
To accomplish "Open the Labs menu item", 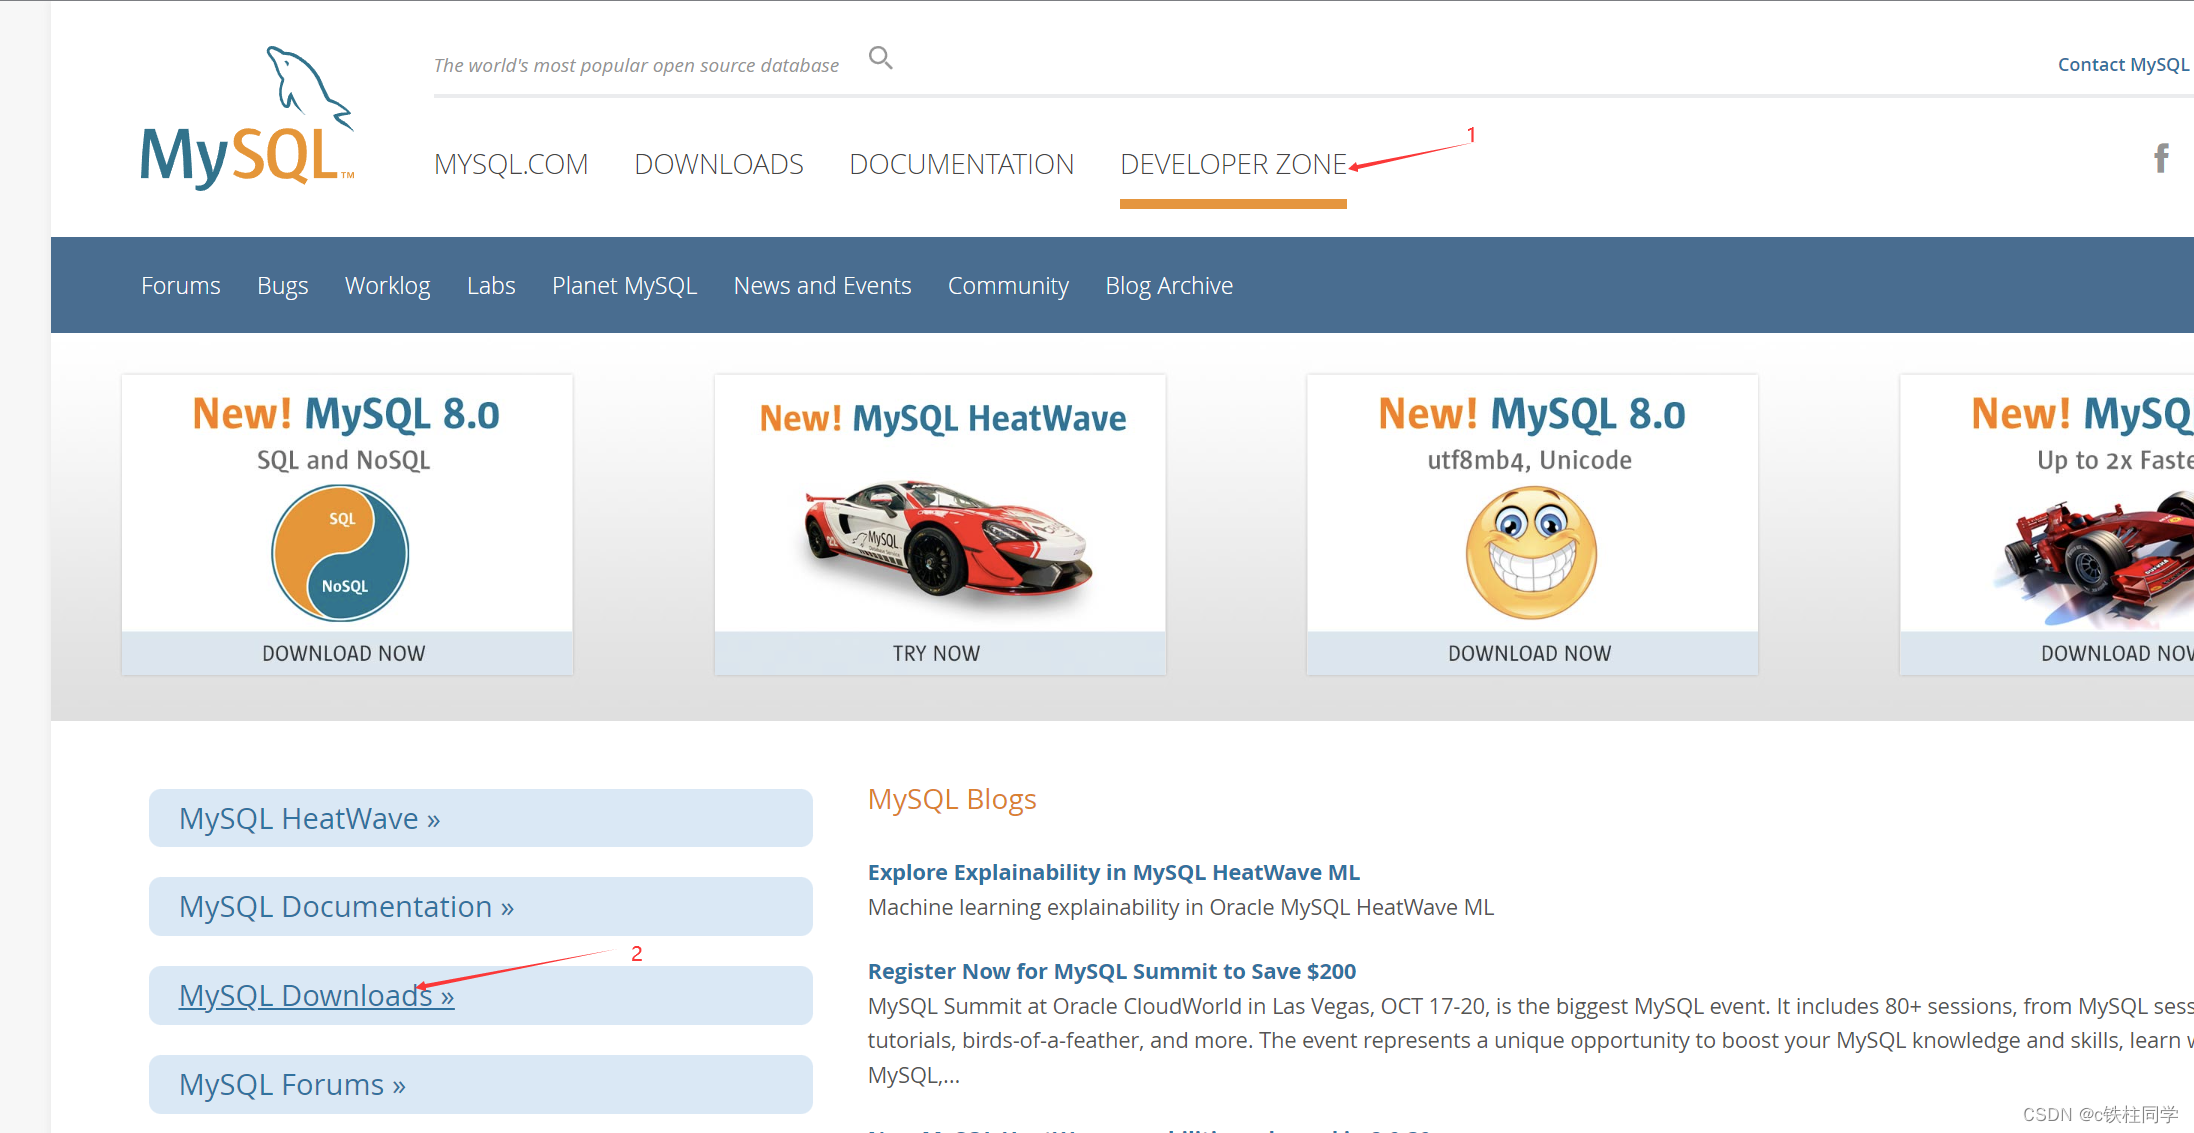I will coord(491,286).
